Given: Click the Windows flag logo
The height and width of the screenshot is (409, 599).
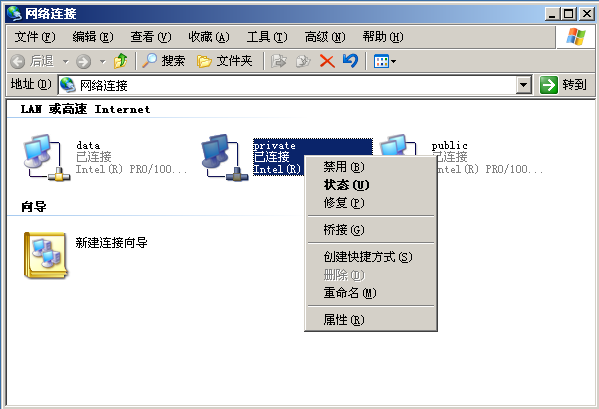Looking at the screenshot, I should 576,37.
